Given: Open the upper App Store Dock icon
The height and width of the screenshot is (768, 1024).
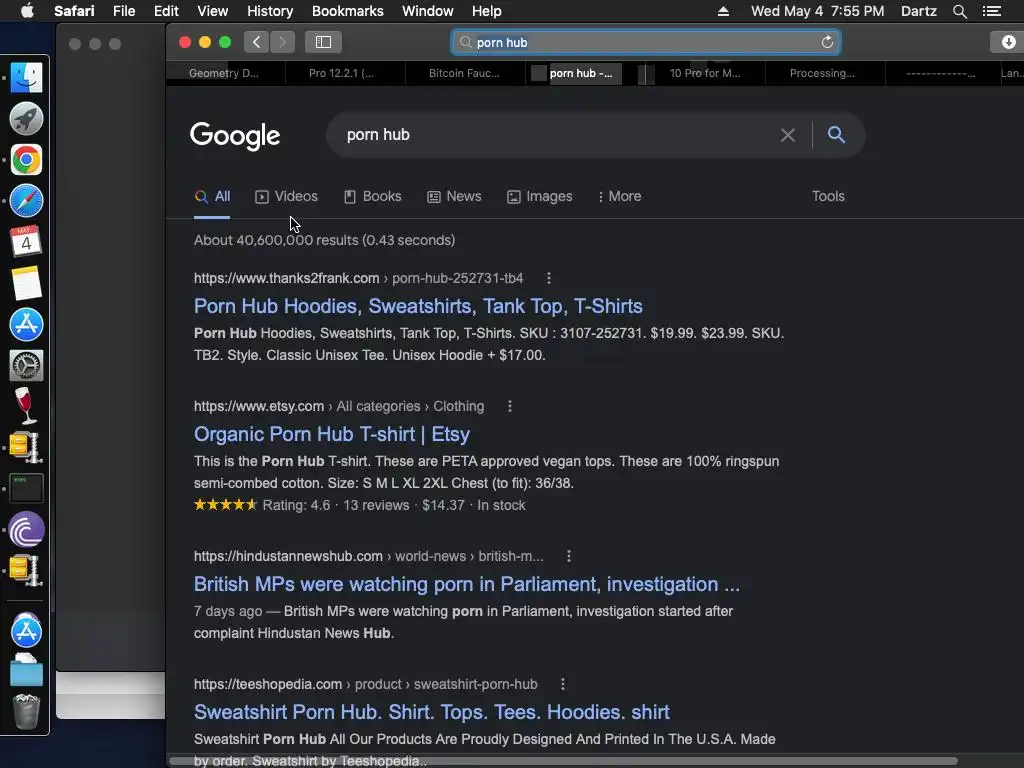Looking at the screenshot, I should pos(26,325).
